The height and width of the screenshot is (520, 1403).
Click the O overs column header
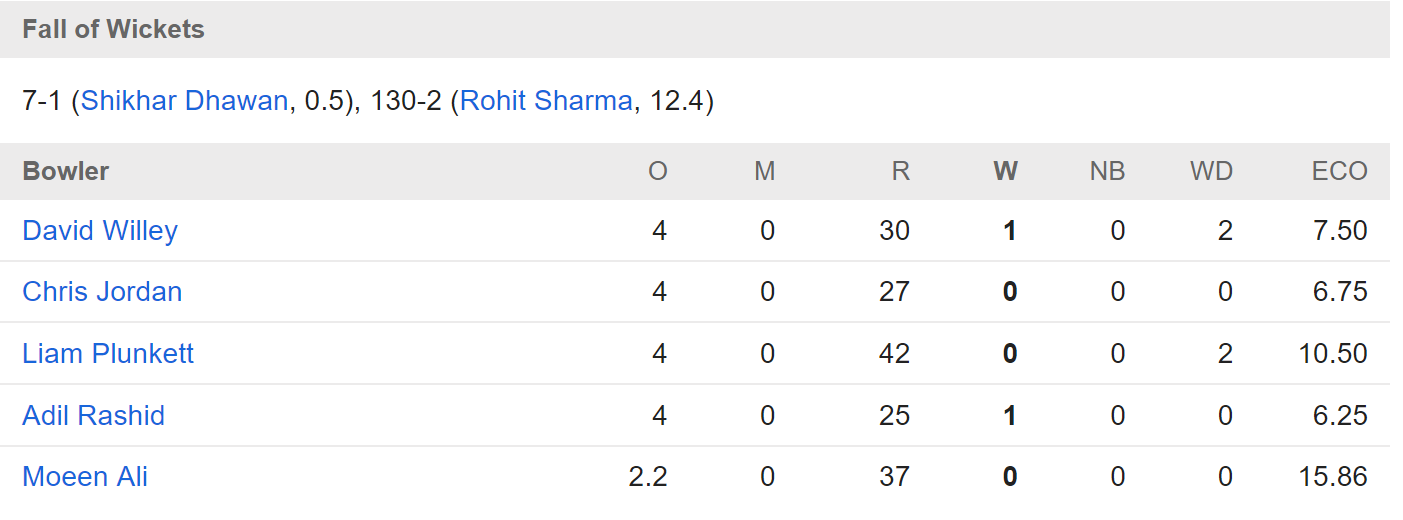[657, 171]
